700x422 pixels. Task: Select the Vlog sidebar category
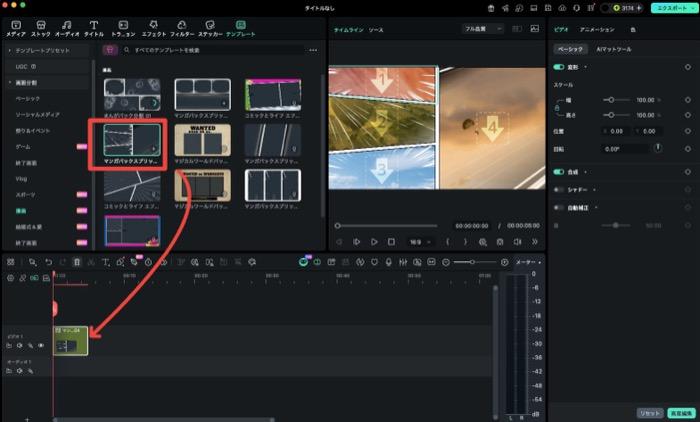(x=21, y=179)
